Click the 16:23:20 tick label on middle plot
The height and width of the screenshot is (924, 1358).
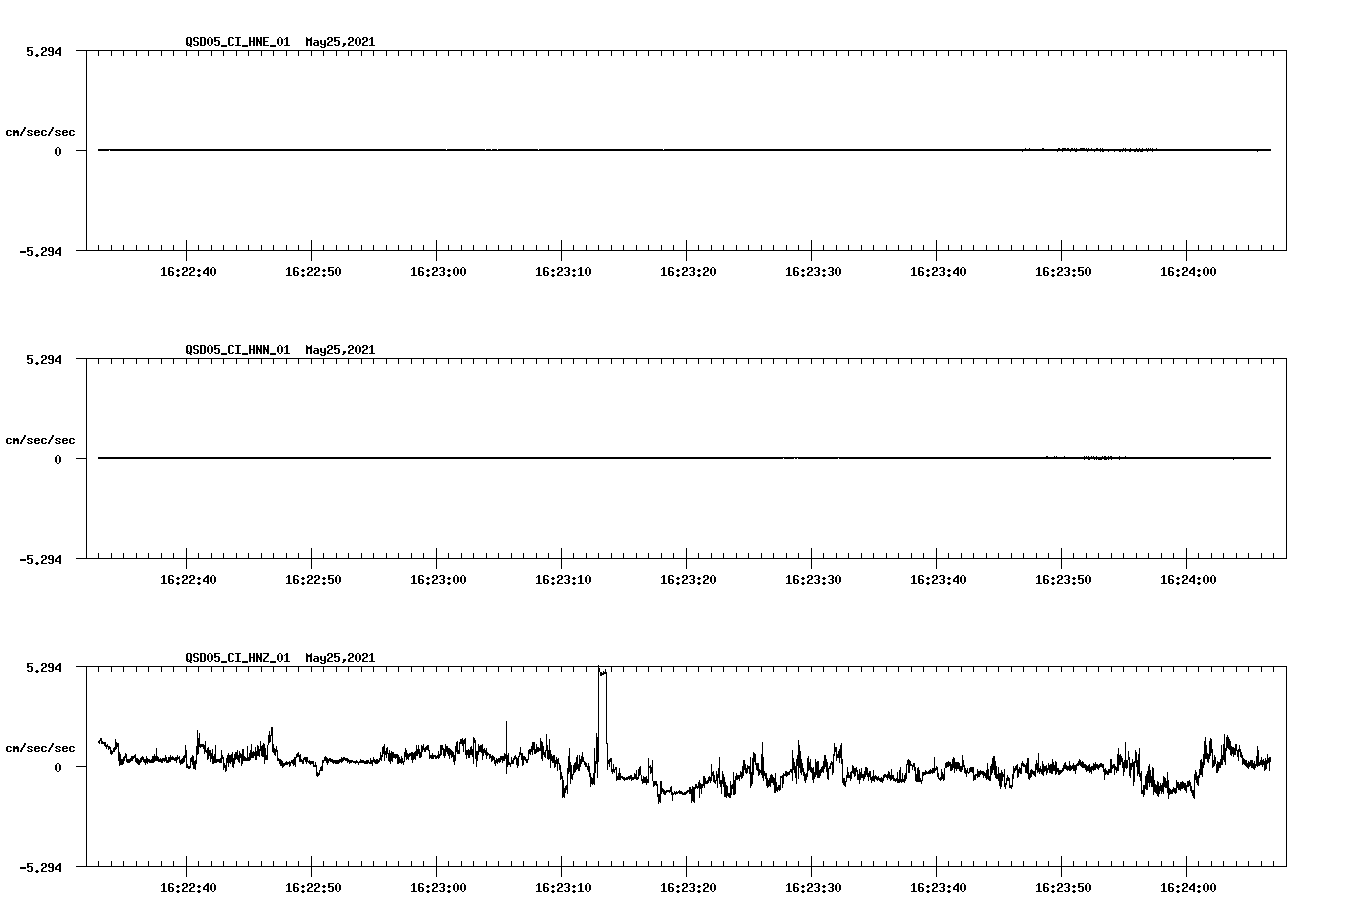tap(690, 578)
